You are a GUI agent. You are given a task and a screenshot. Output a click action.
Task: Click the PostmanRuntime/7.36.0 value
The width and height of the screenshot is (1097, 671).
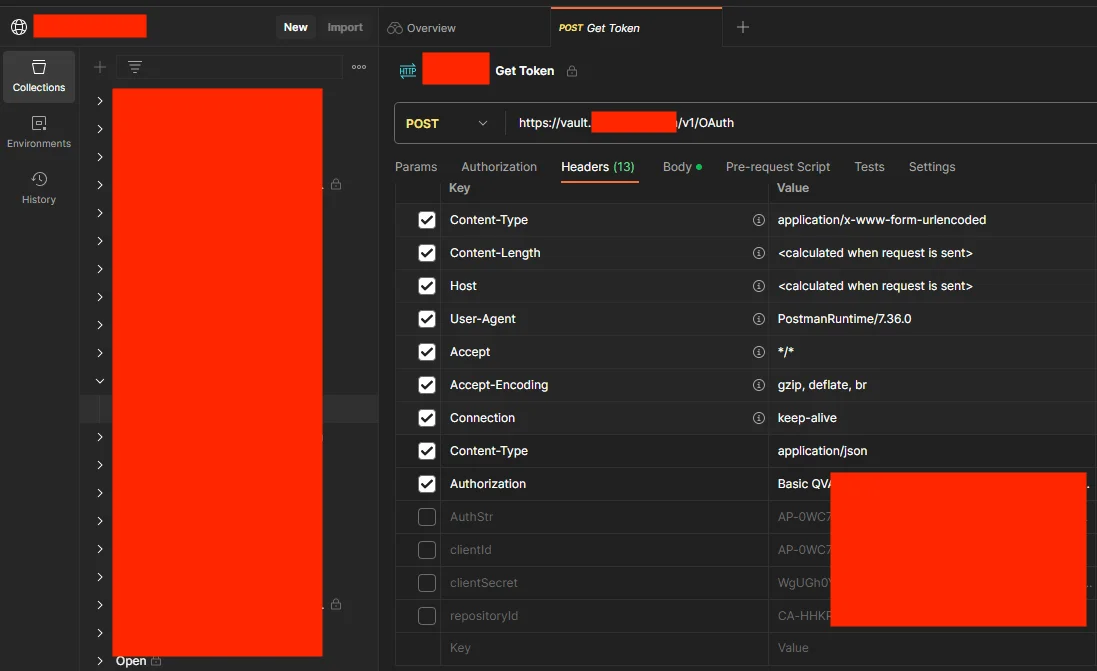[844, 318]
